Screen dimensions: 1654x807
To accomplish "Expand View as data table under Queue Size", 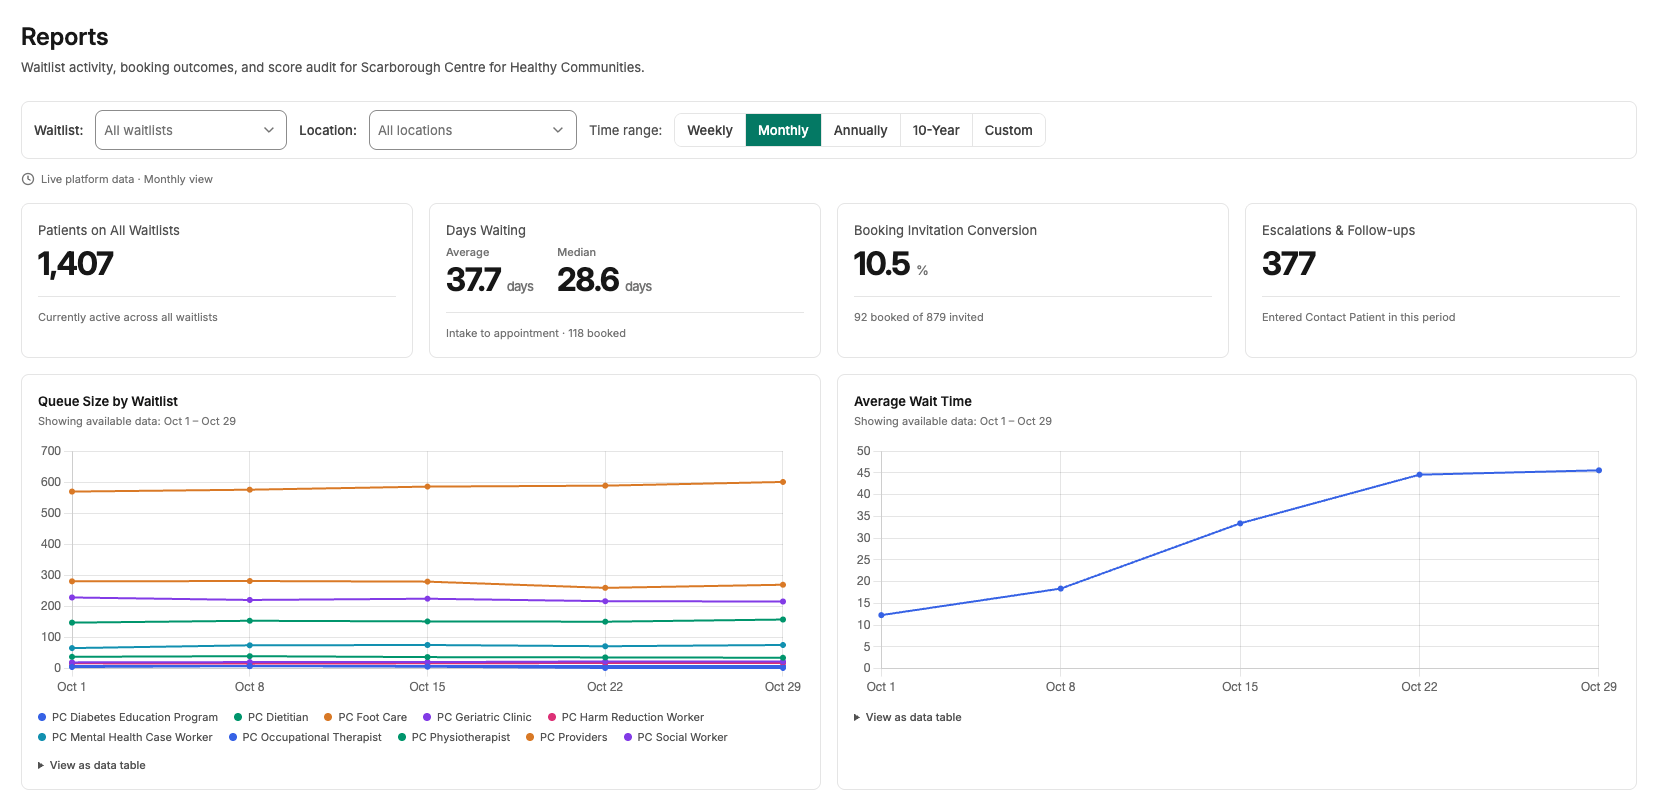I will coord(92,765).
